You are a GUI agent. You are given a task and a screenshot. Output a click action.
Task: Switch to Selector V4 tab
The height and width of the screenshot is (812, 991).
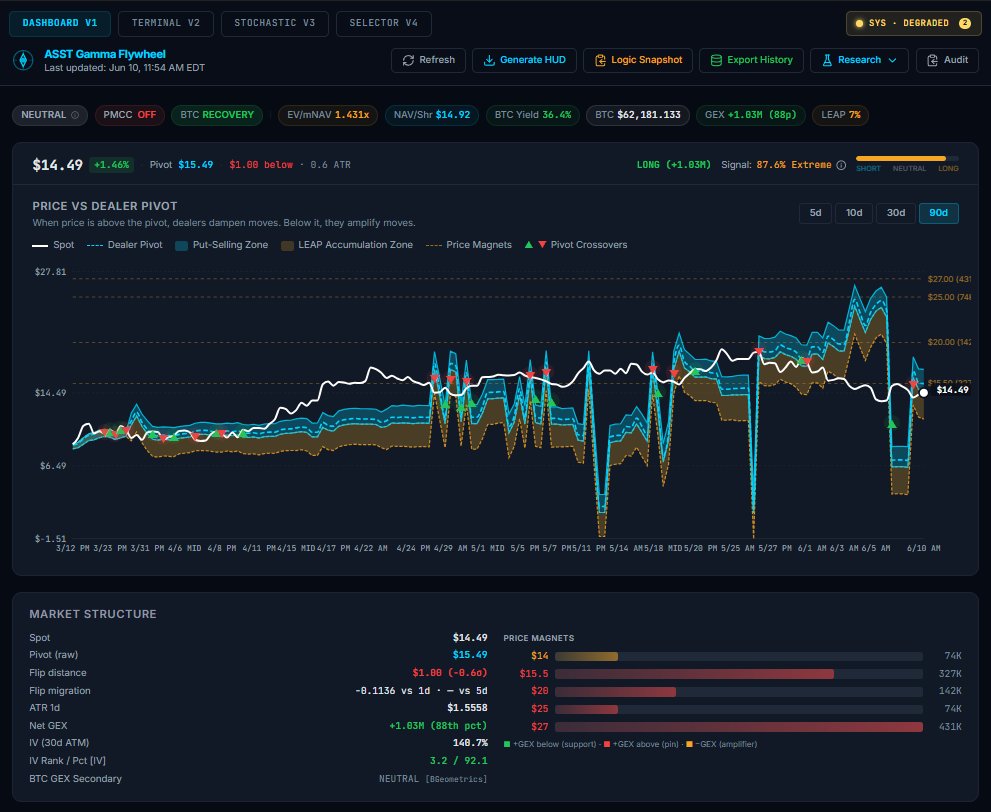(x=384, y=23)
